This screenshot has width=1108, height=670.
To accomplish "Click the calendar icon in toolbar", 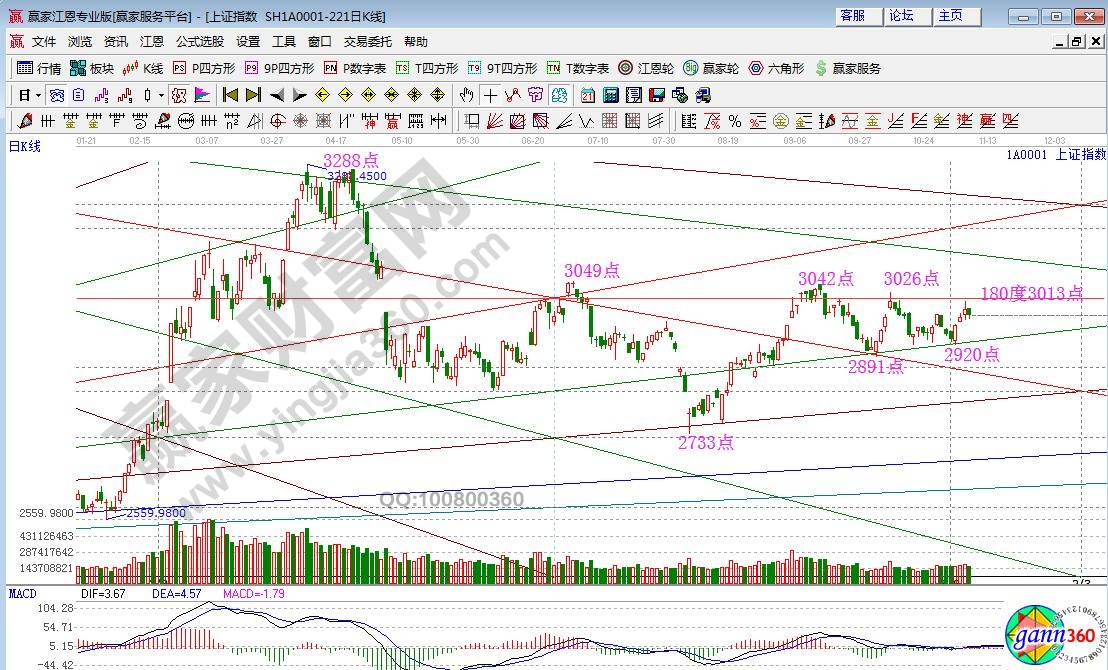I will (x=587, y=95).
